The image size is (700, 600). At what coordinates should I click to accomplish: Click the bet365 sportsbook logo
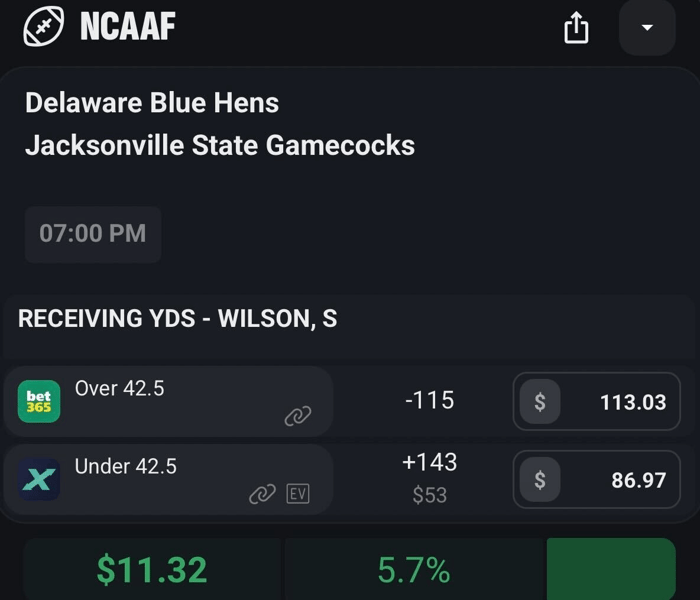pyautogui.click(x=39, y=402)
